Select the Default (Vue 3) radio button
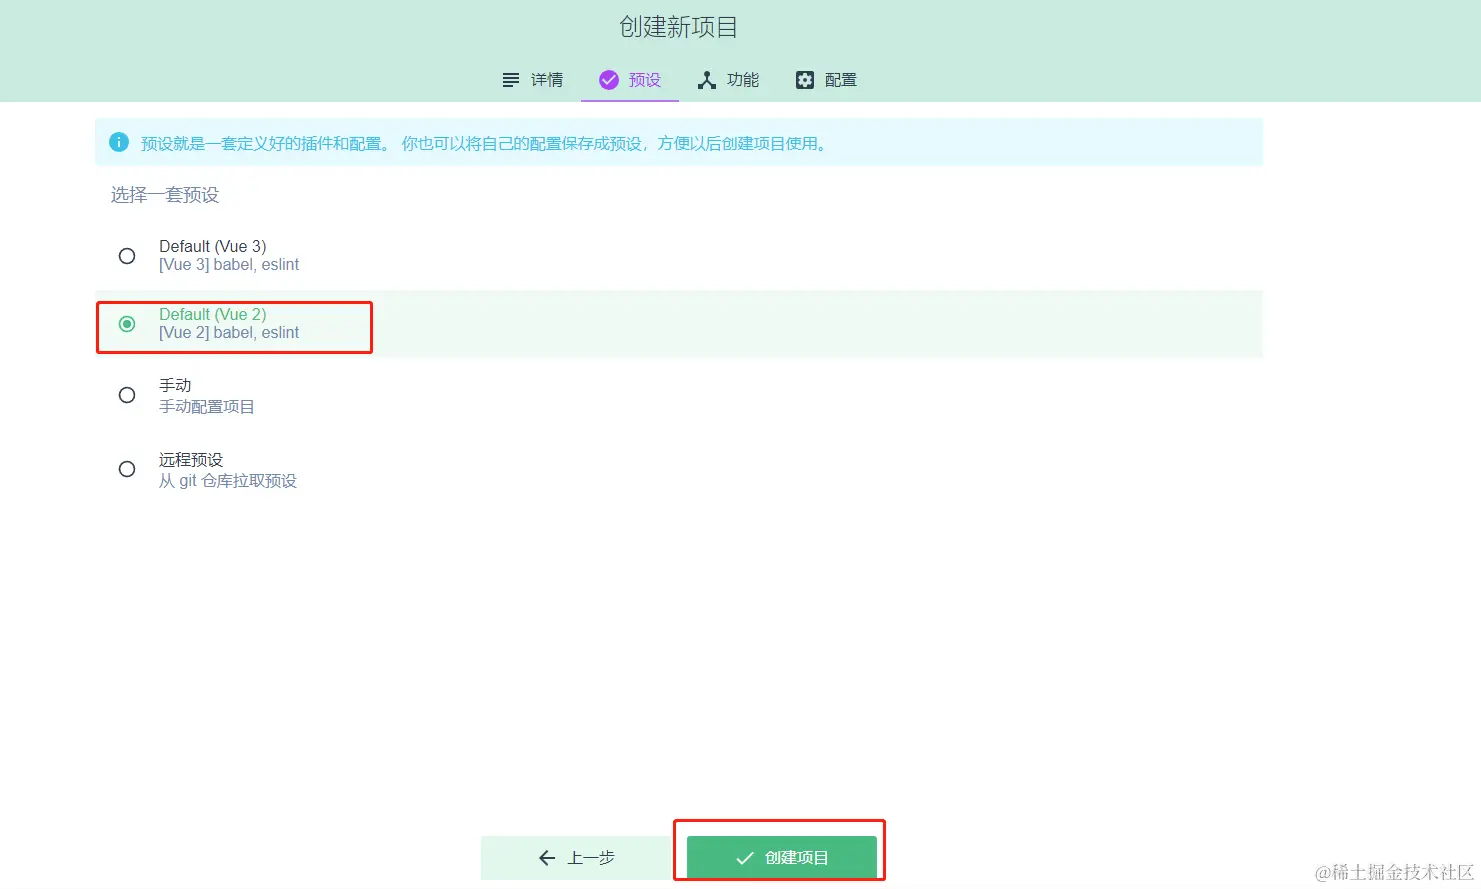This screenshot has width=1481, height=889. pos(127,256)
